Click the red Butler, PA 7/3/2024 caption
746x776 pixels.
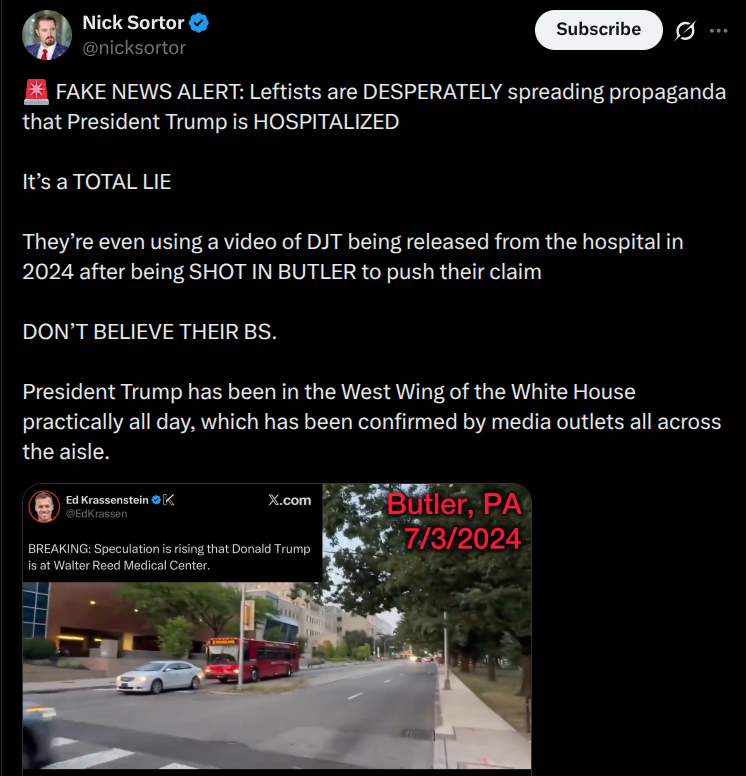pyautogui.click(x=454, y=521)
